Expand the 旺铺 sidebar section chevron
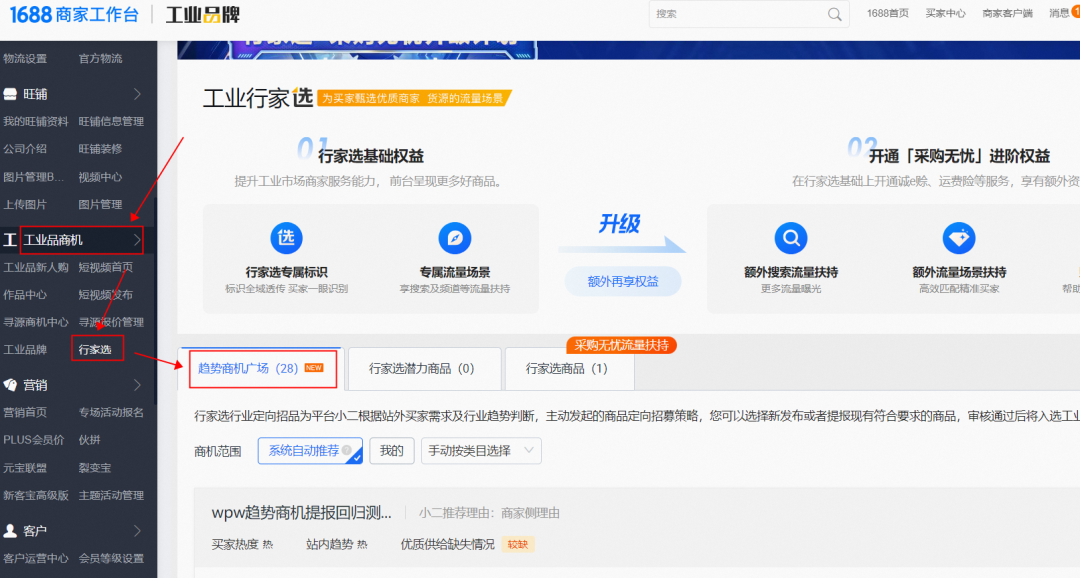The width and height of the screenshot is (1080, 578). pos(138,94)
